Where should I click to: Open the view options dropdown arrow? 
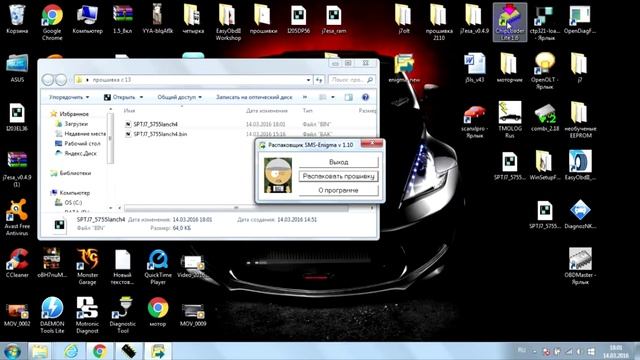tap(333, 97)
